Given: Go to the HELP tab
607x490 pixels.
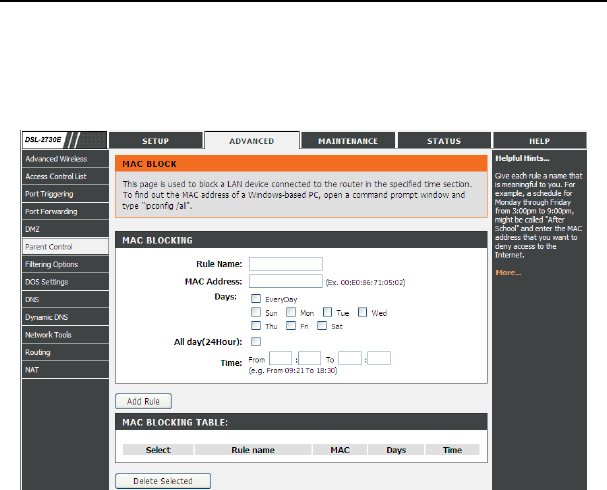Looking at the screenshot, I should click(540, 141).
